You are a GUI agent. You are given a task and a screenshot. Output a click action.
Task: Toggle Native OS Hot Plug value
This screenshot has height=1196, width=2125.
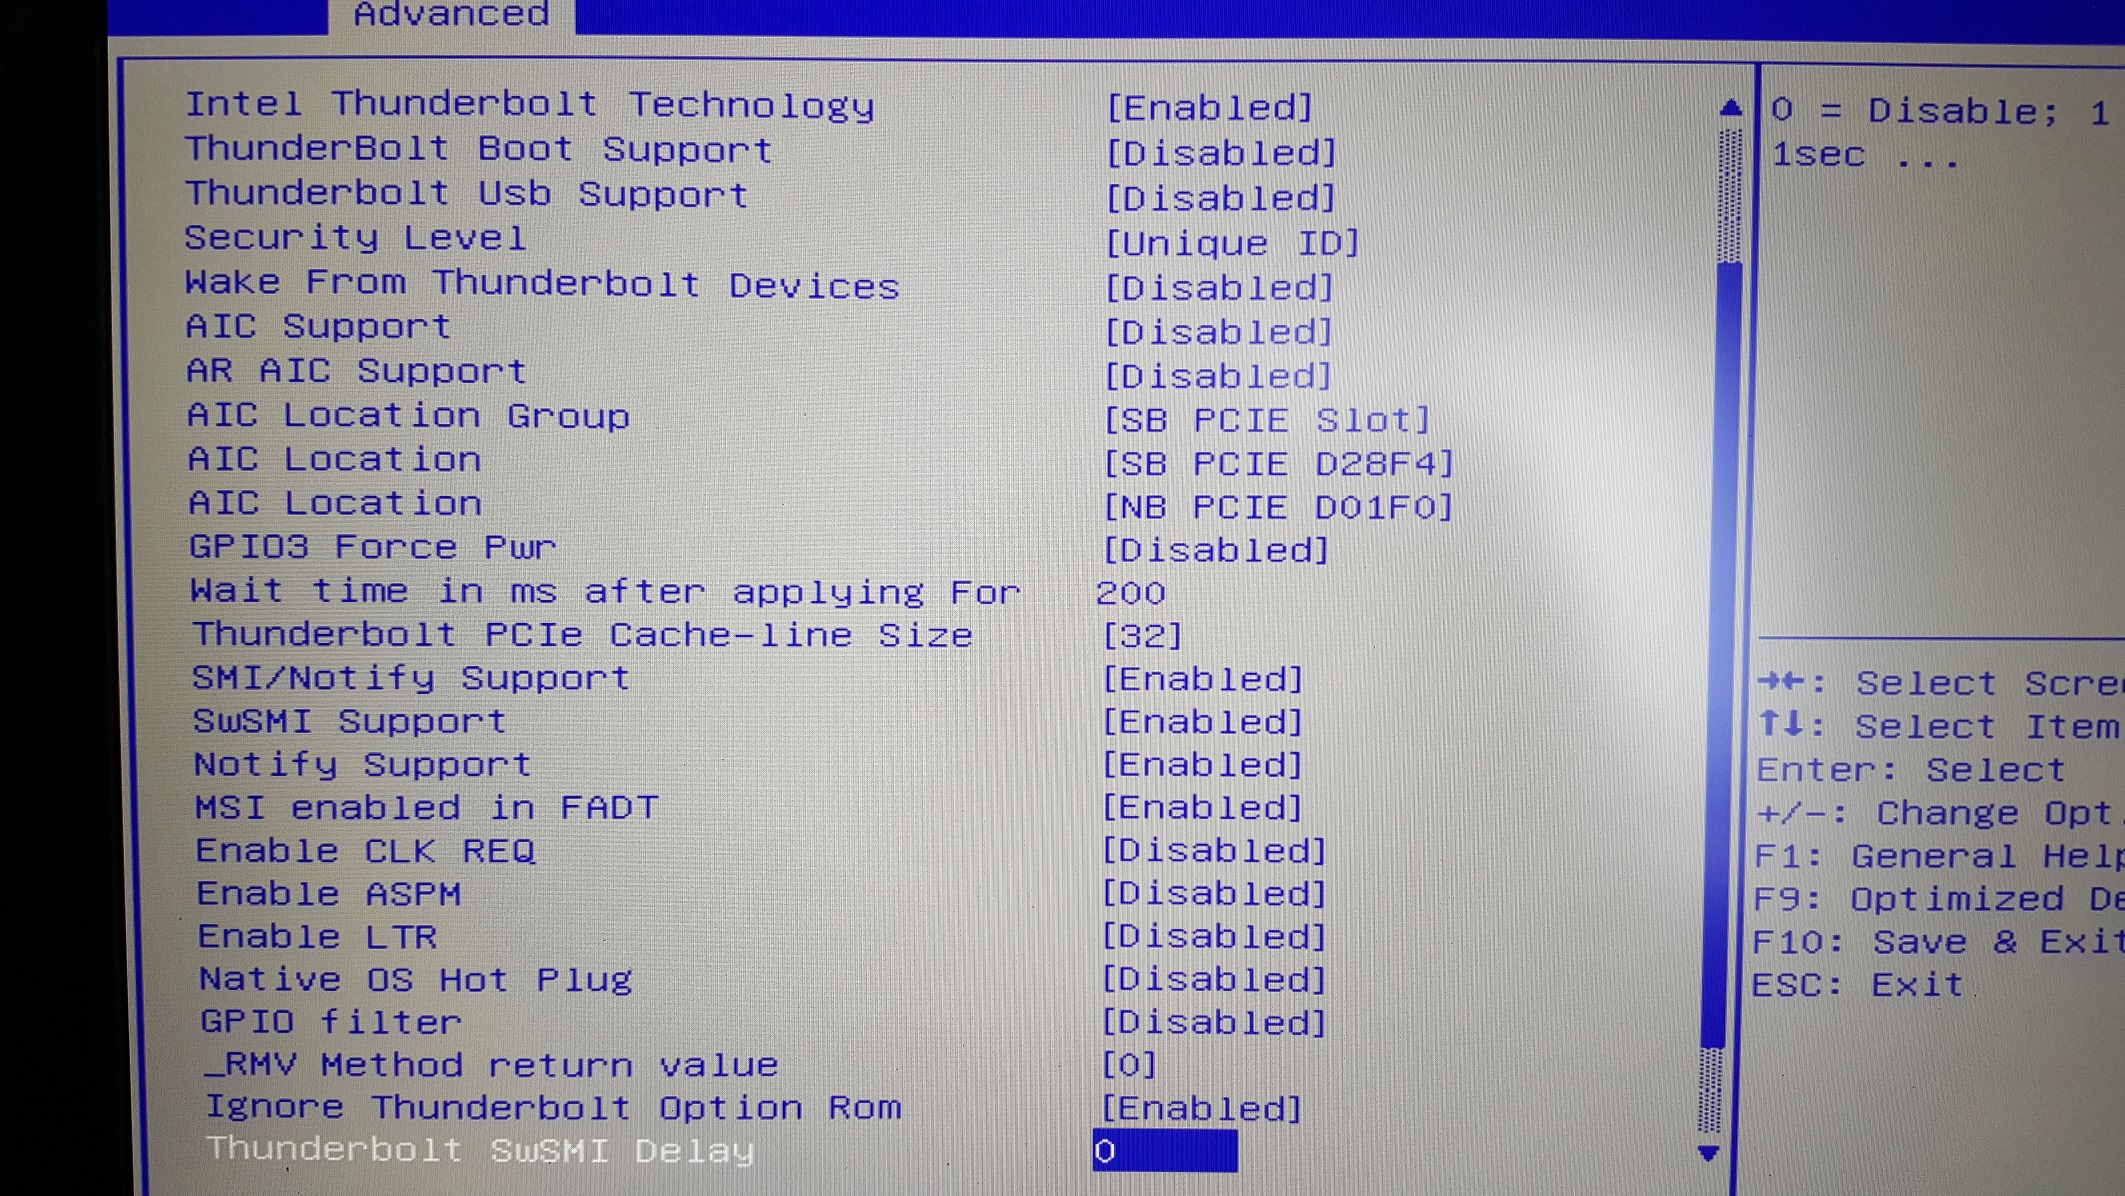1214,980
